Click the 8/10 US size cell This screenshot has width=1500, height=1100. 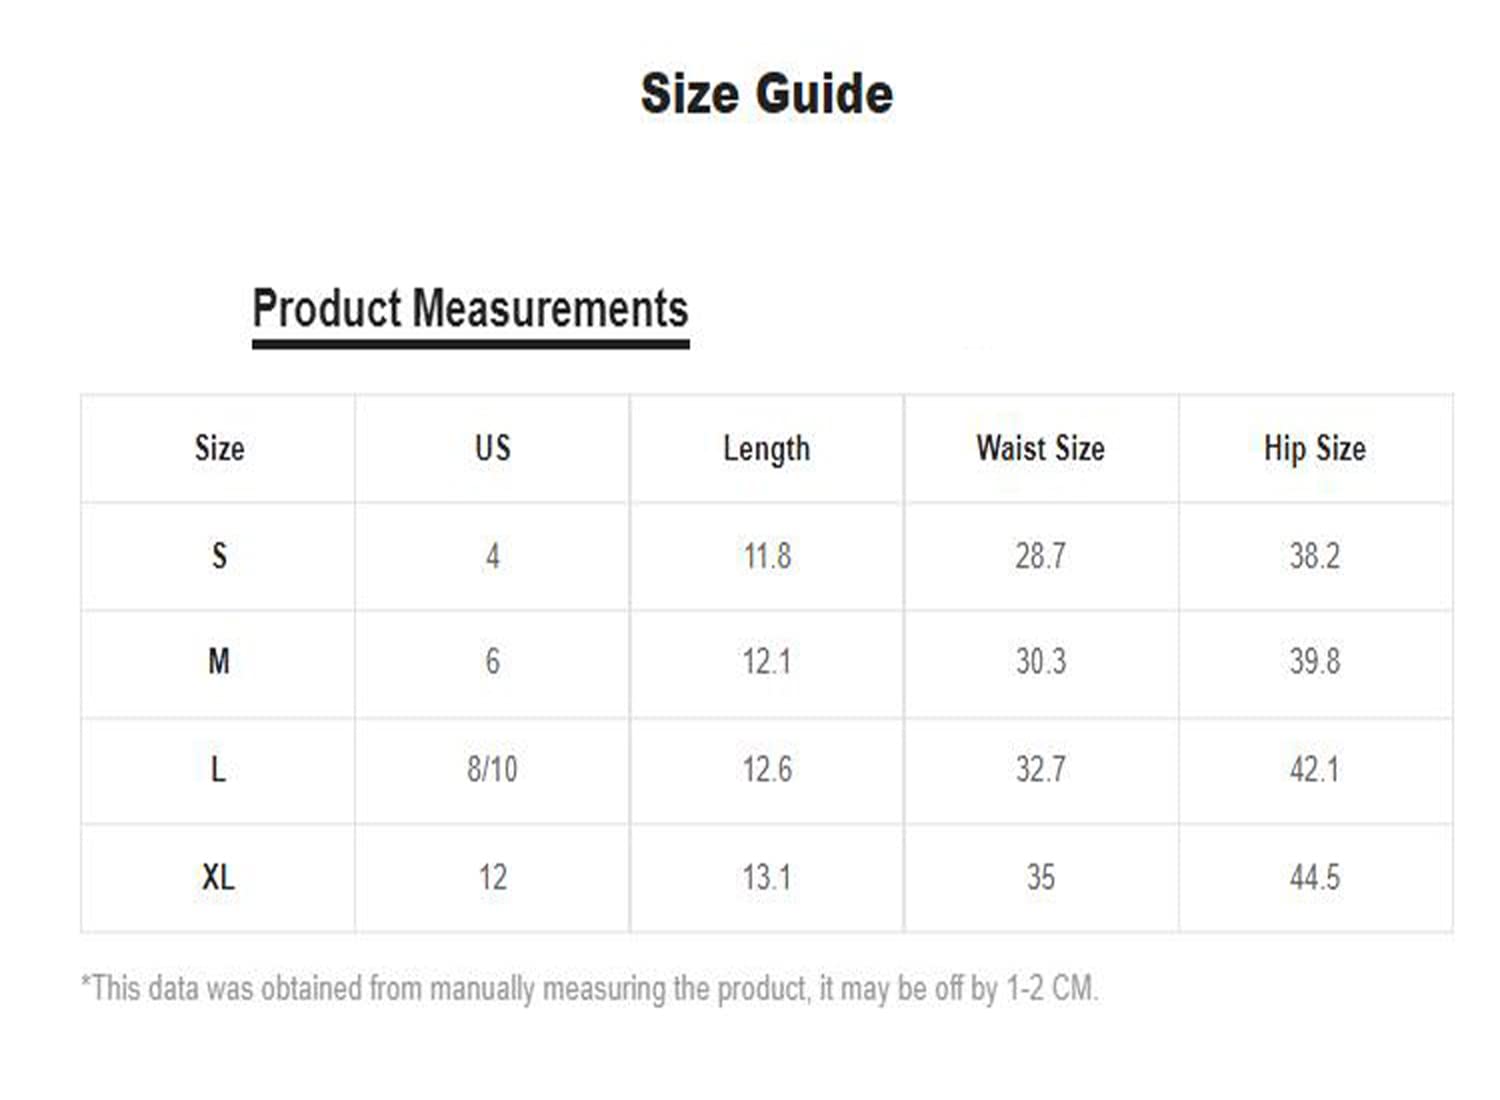click(492, 770)
